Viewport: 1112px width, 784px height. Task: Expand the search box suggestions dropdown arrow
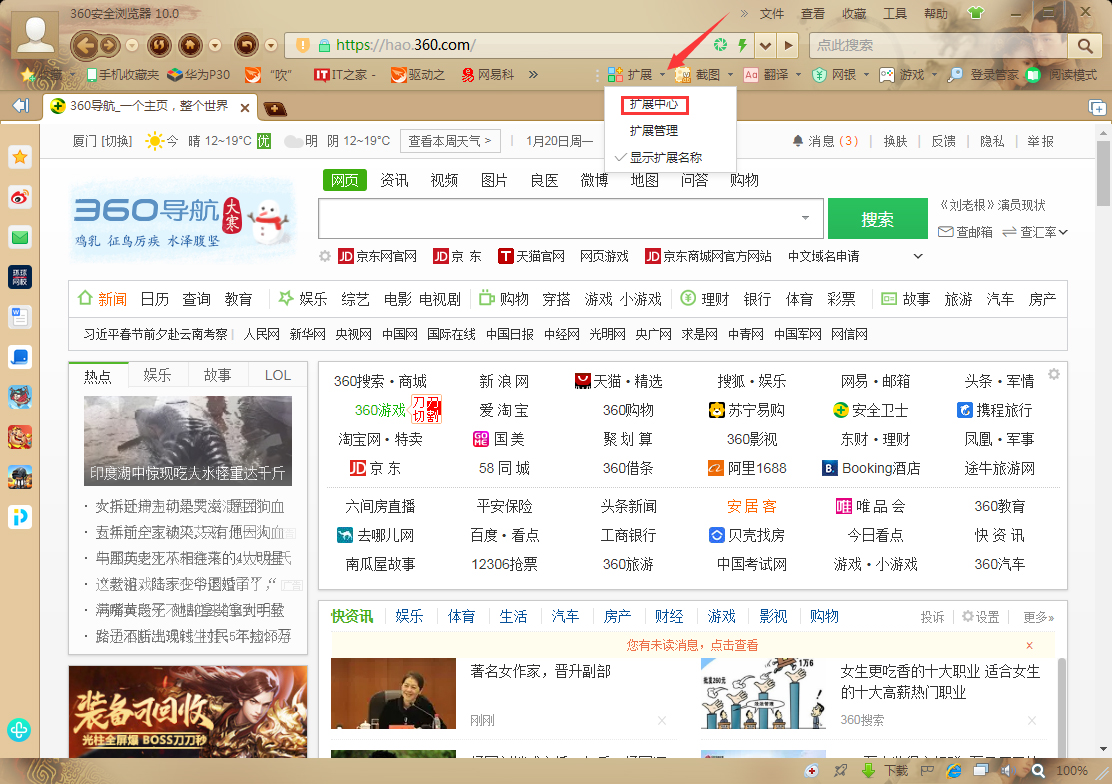[804, 218]
